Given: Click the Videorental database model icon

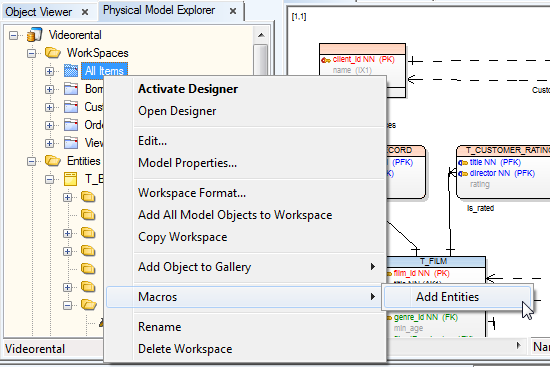Looking at the screenshot, I should [34, 35].
